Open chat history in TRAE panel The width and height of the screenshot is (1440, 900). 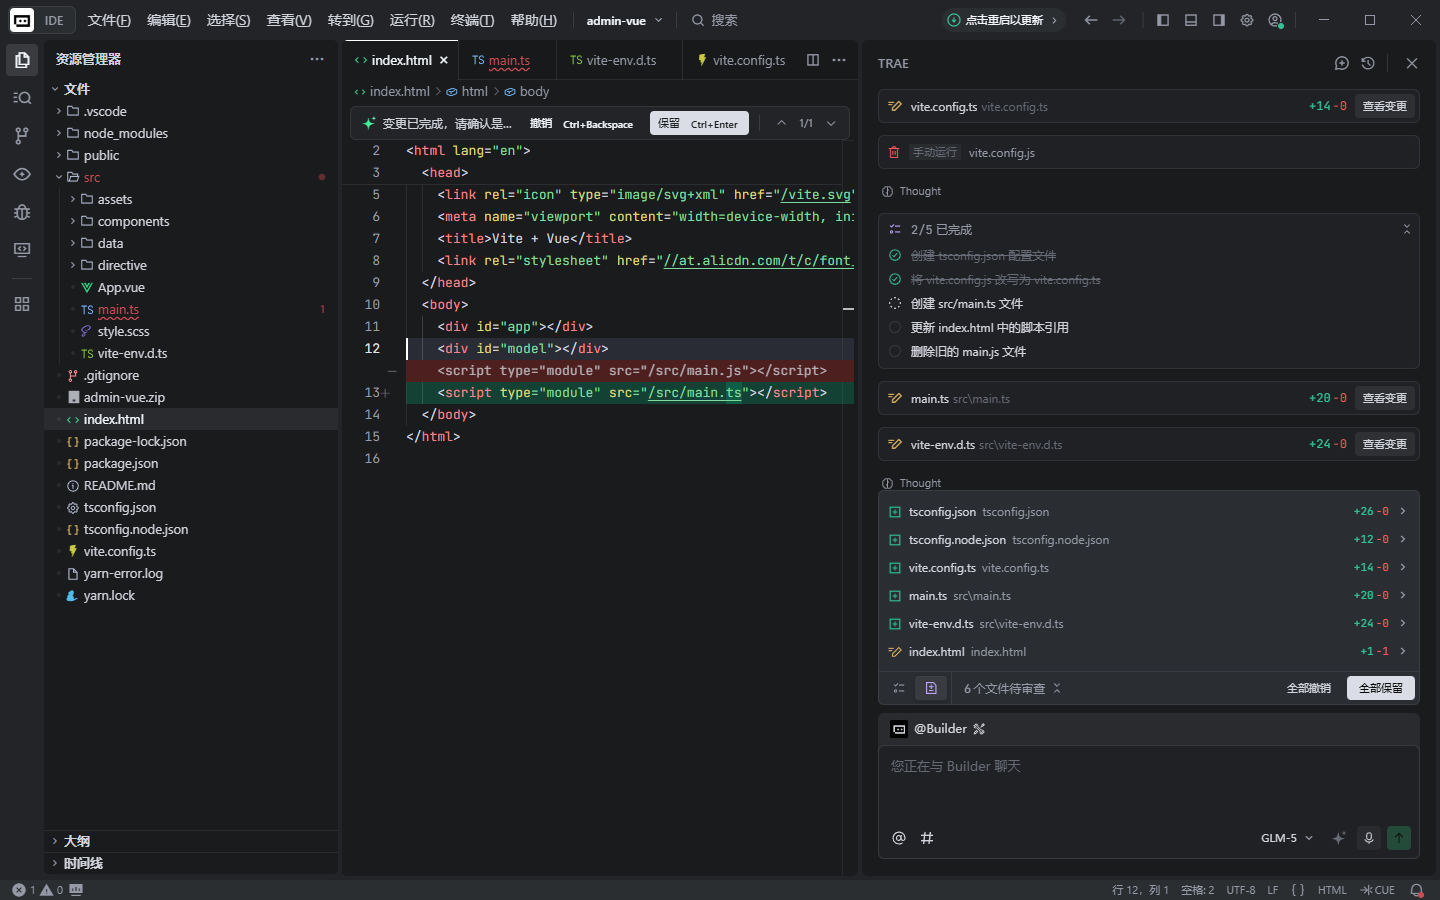(x=1368, y=63)
